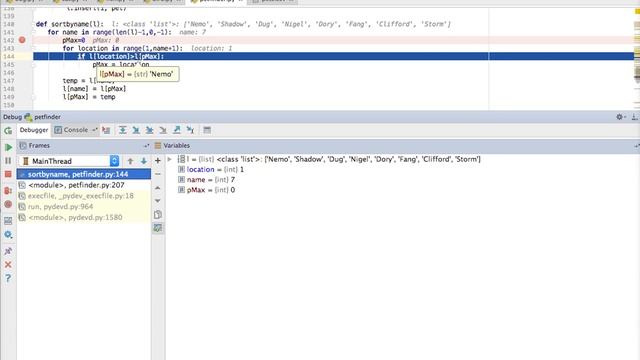Image resolution: width=640 pixels, height=360 pixels.
Task: Click line number 147 in gutter
Action: click(x=9, y=80)
